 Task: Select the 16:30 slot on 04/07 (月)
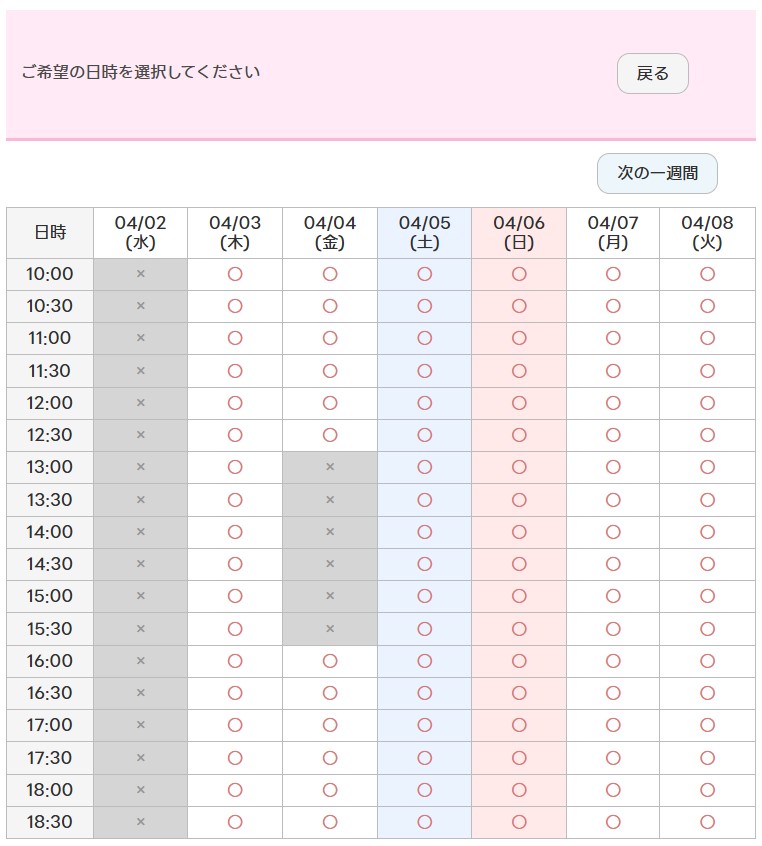(613, 693)
